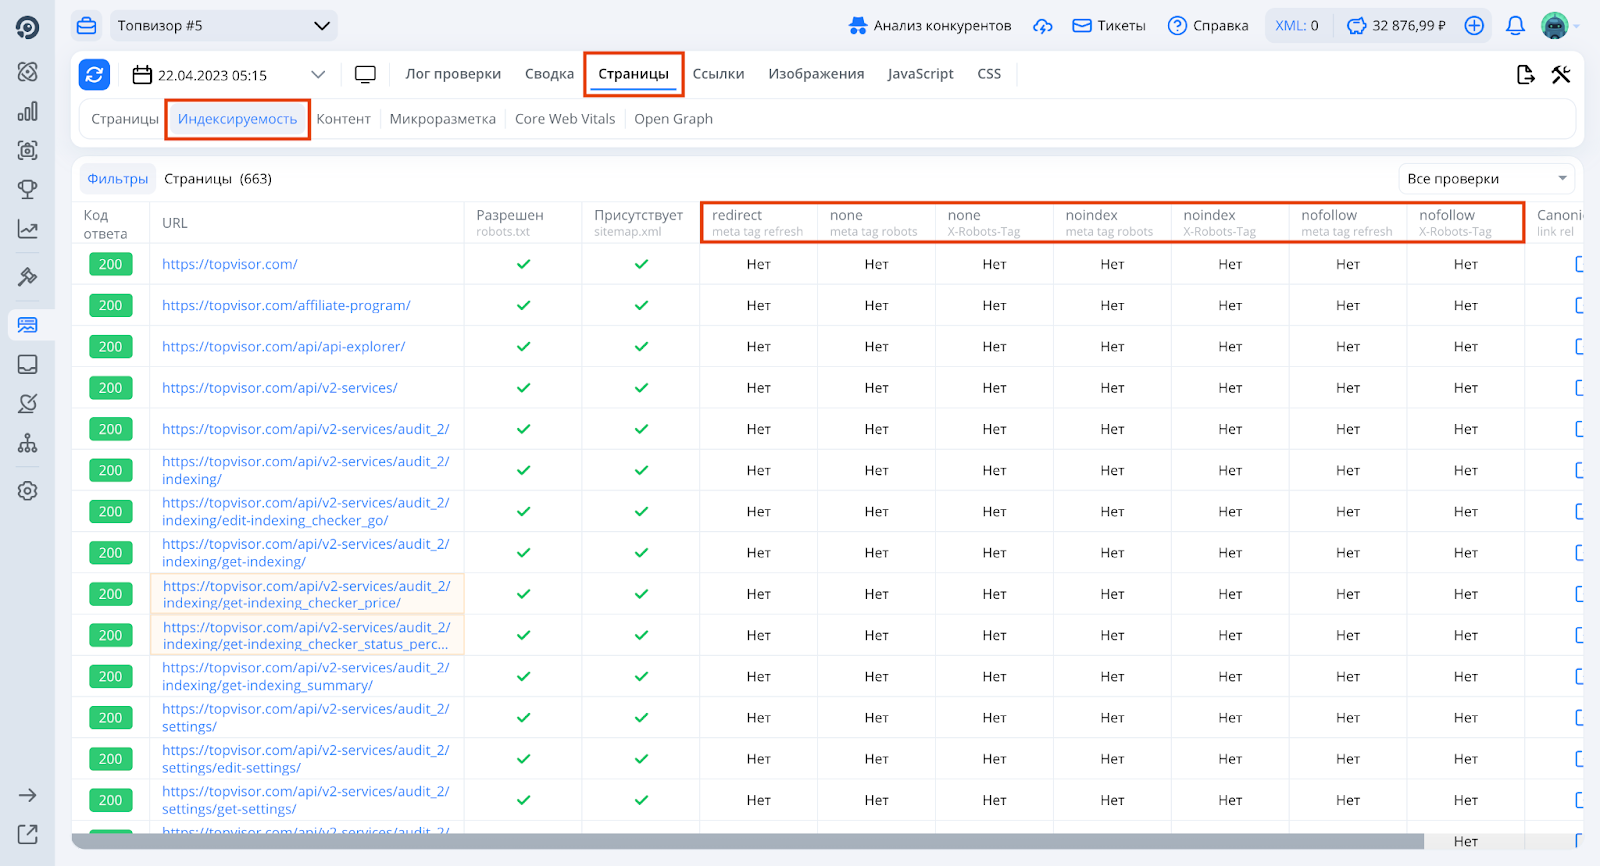Screen dimensions: 1600x866
Task: Open the Core Web Vitals subtab
Action: (x=565, y=119)
